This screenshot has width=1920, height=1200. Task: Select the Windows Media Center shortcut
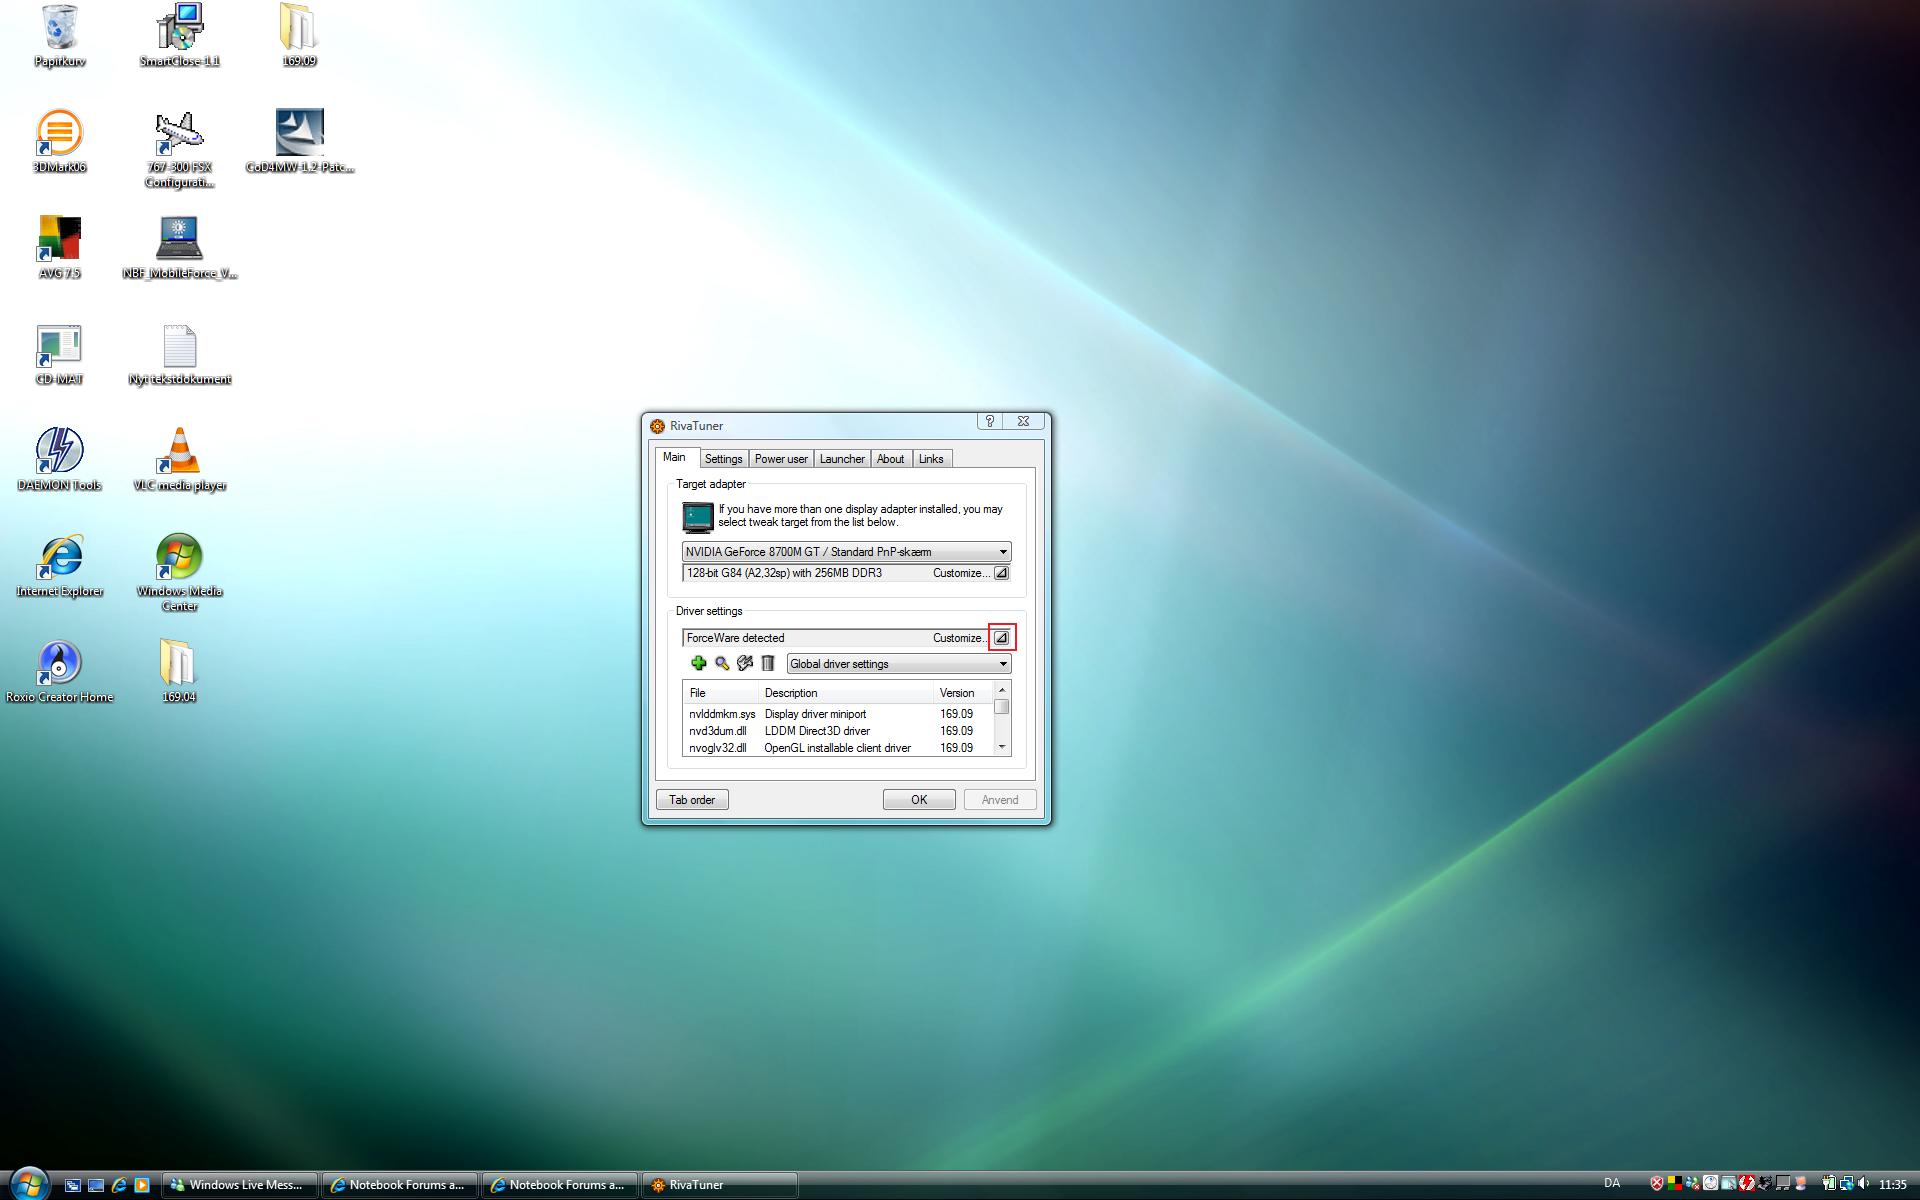pyautogui.click(x=179, y=572)
